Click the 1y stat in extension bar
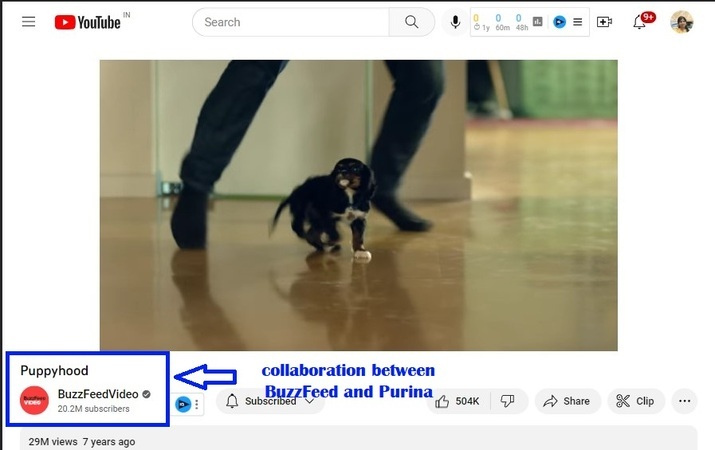 pyautogui.click(x=481, y=22)
